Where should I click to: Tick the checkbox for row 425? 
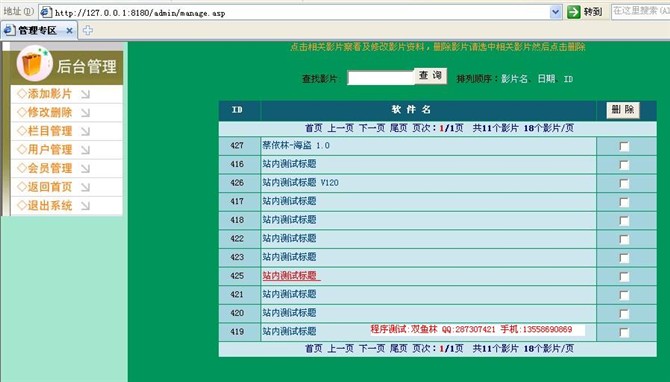pyautogui.click(x=624, y=277)
